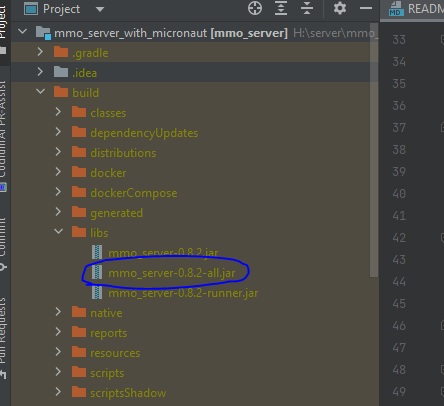444x406 pixels.
Task: Click the resources folder icon
Action: (79, 352)
